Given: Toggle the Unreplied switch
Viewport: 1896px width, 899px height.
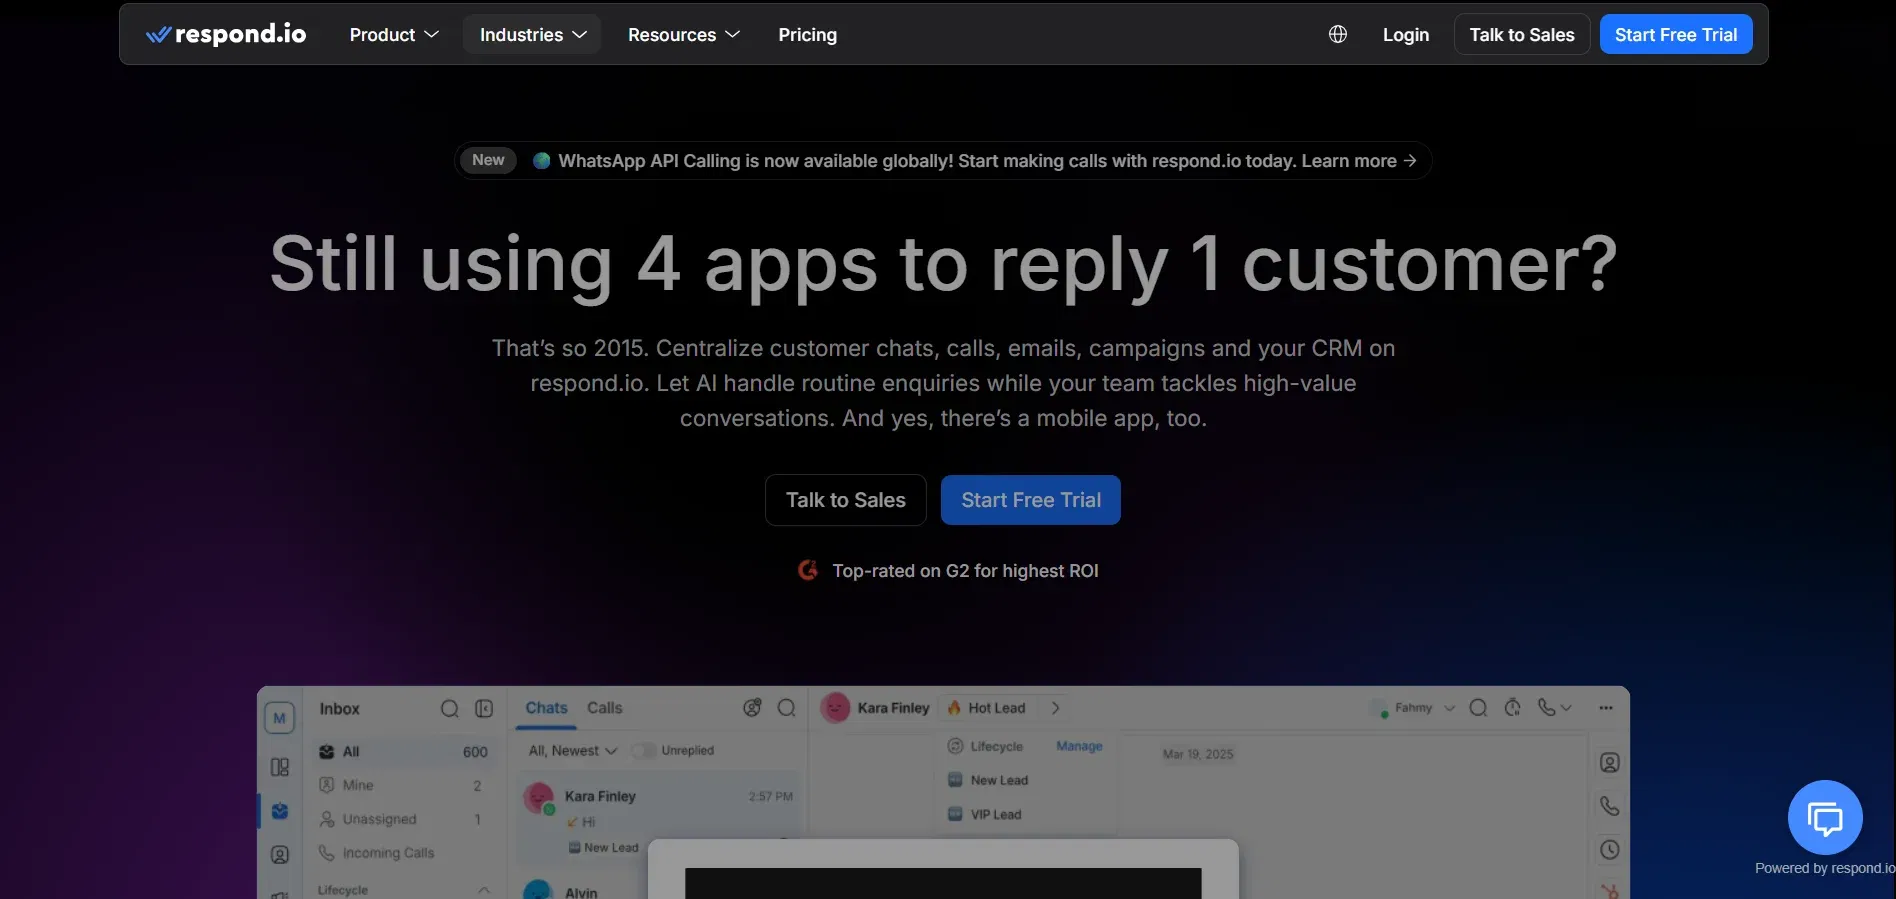Looking at the screenshot, I should [644, 750].
